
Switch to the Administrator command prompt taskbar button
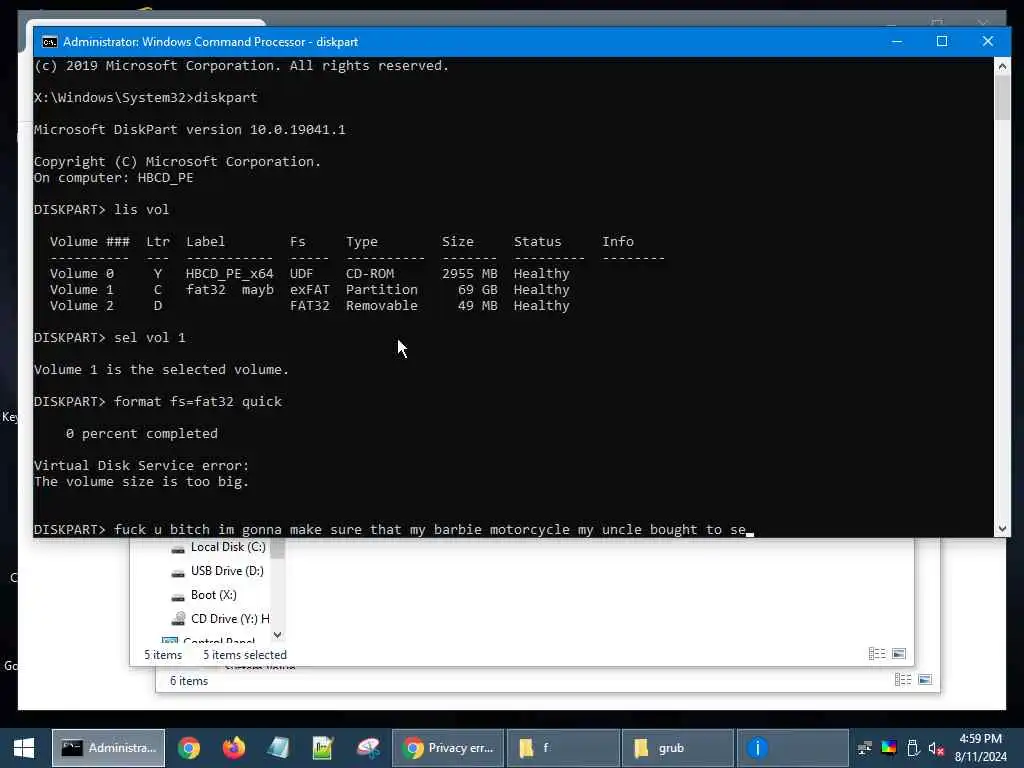(x=108, y=748)
